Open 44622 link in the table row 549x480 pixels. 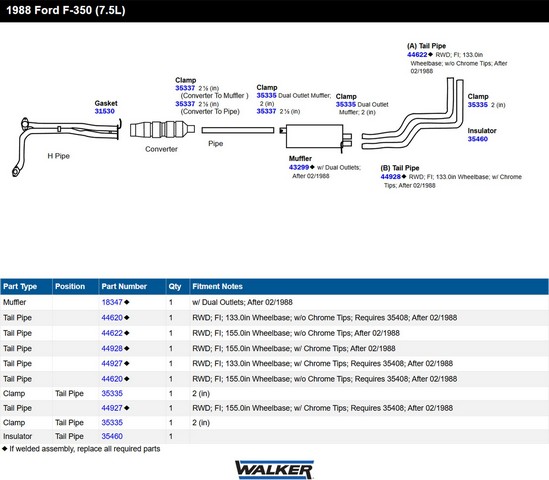pos(112,333)
